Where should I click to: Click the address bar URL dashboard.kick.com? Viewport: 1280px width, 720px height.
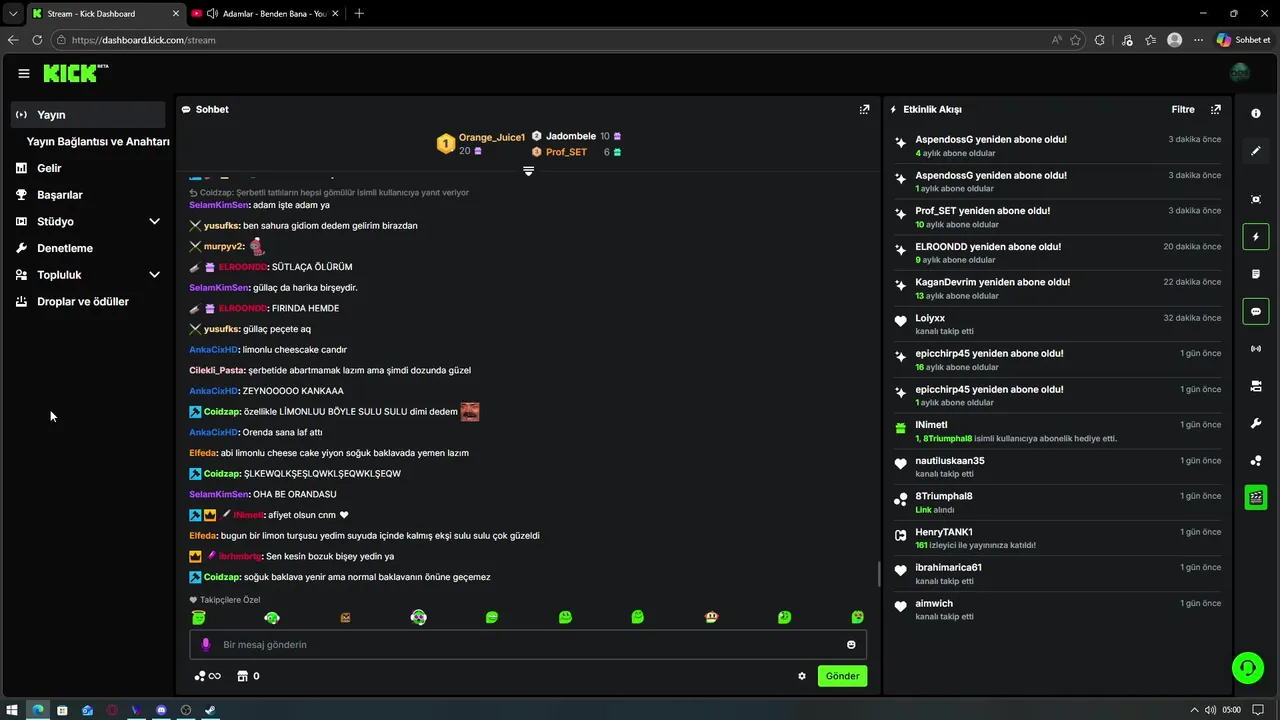(x=143, y=40)
